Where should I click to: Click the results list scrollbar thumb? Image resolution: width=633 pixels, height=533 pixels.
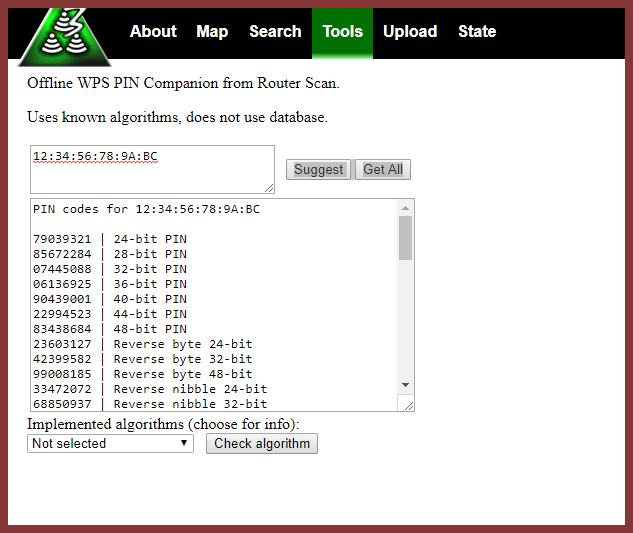click(405, 238)
